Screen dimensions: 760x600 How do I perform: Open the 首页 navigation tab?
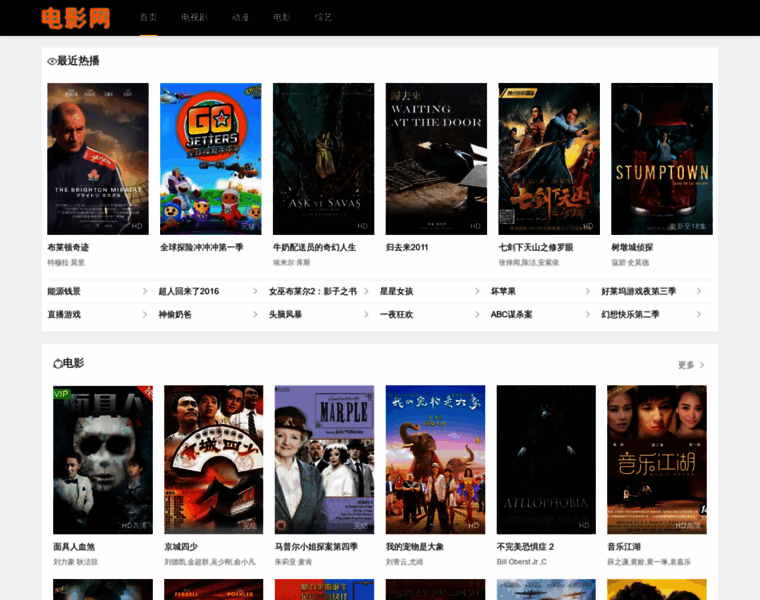pyautogui.click(x=148, y=17)
